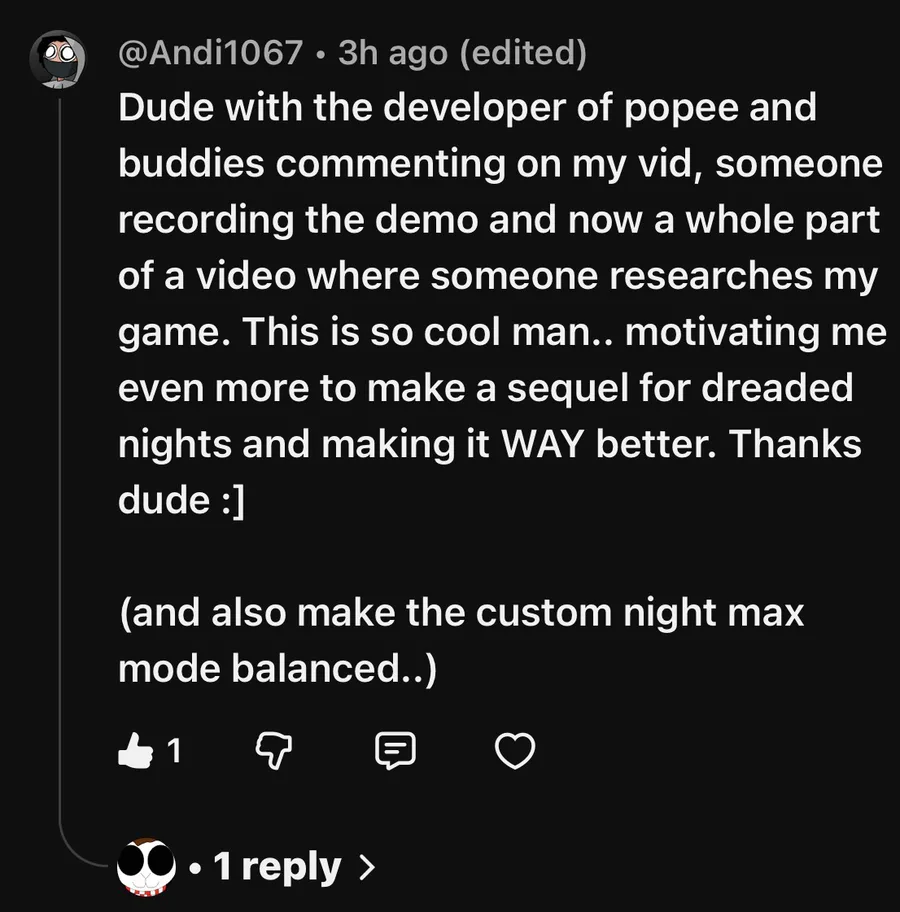Like the comment with thumbs-up icon
Viewport: 900px width, 912px height.
(134, 750)
